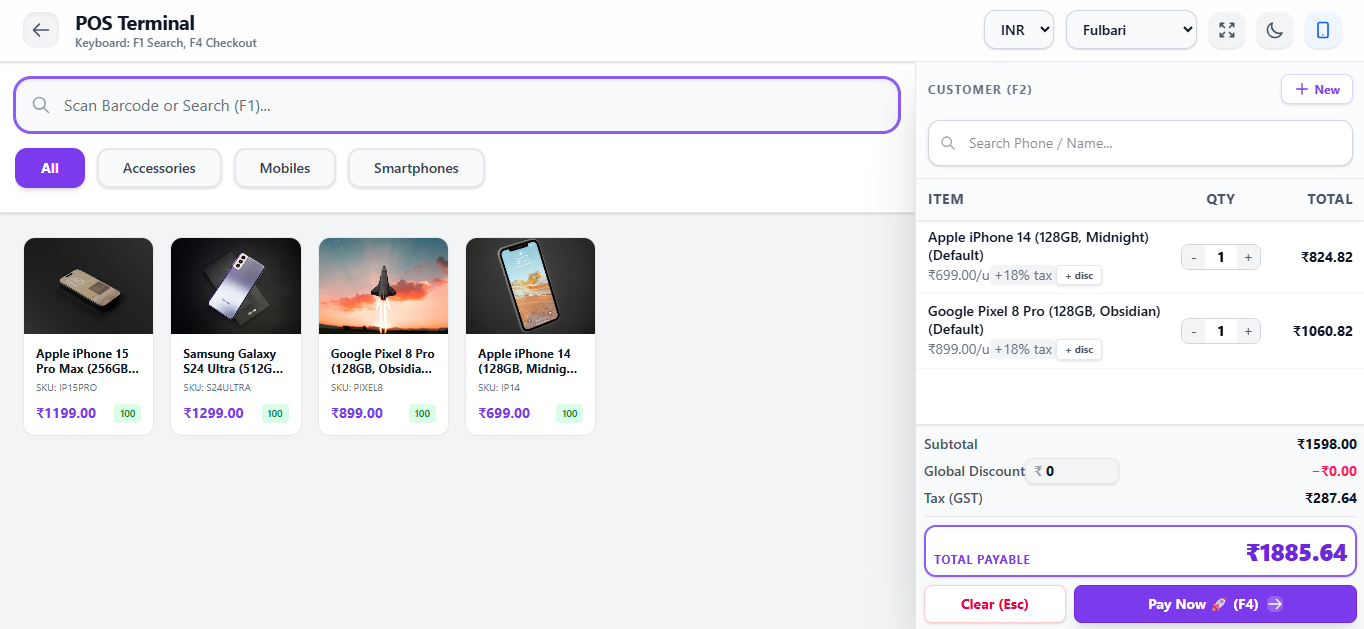Click the Tax (GST) ₹287.64 value
The width and height of the screenshot is (1364, 629).
click(1330, 498)
